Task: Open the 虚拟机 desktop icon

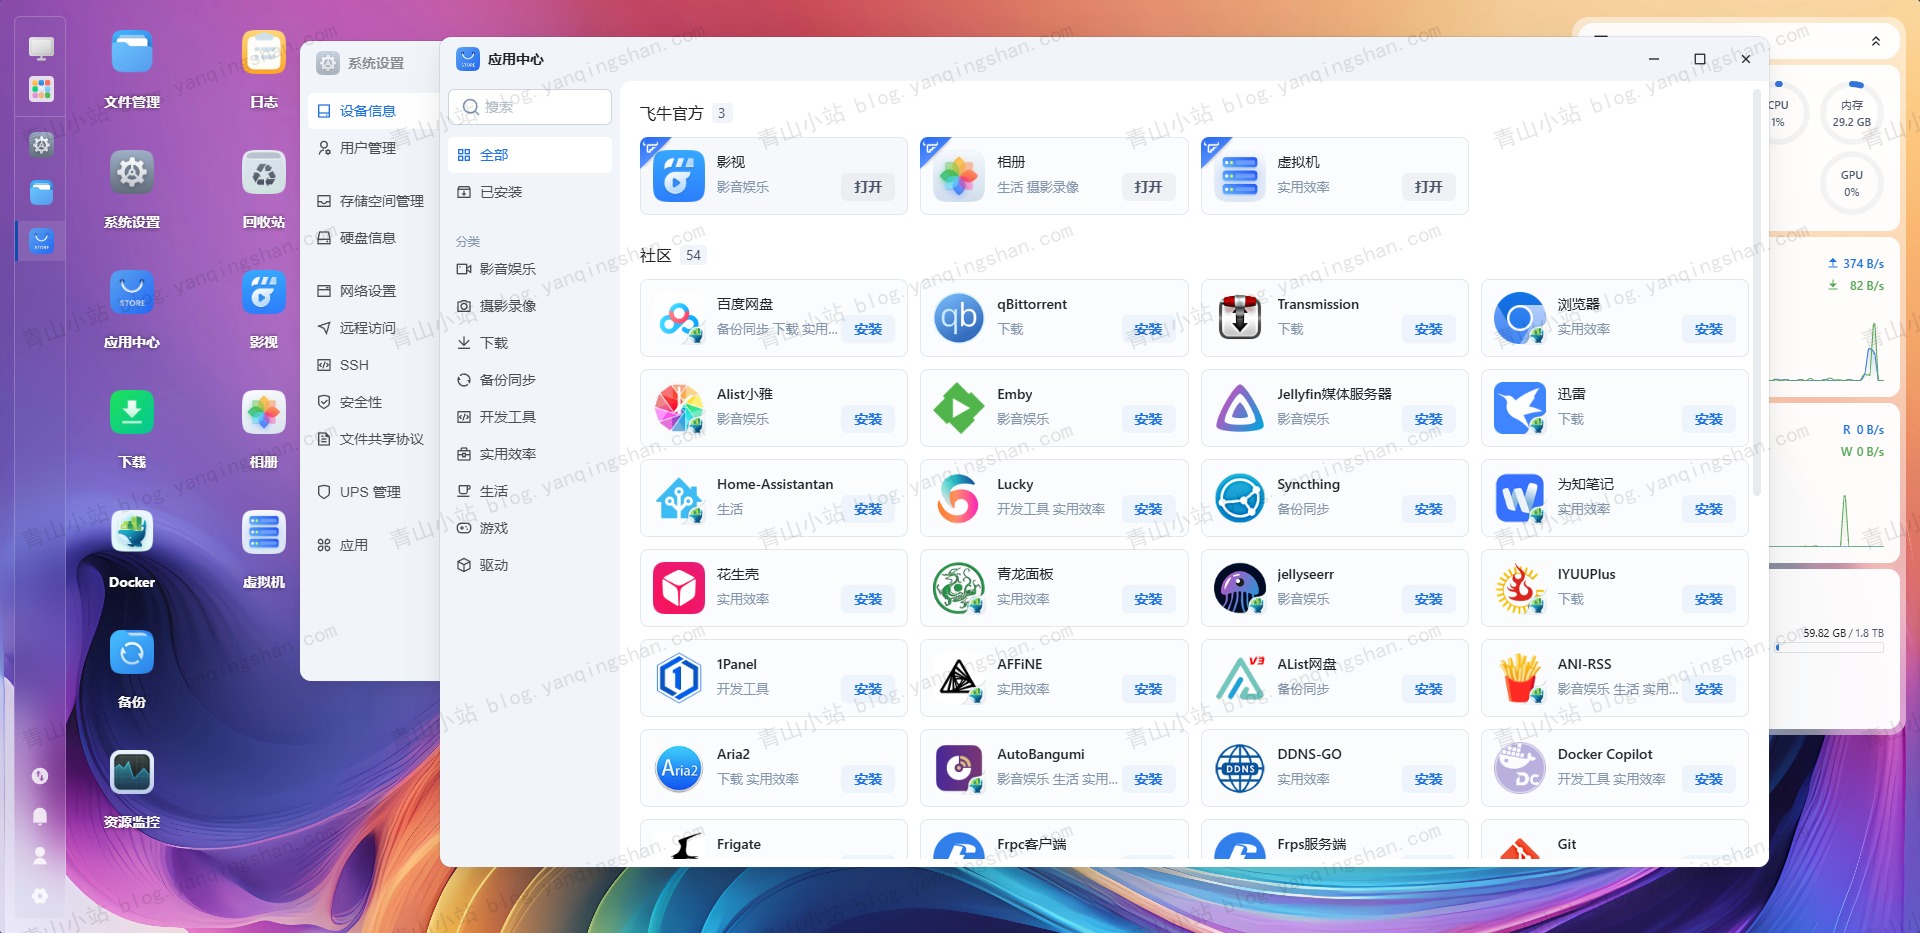Action: click(x=264, y=533)
